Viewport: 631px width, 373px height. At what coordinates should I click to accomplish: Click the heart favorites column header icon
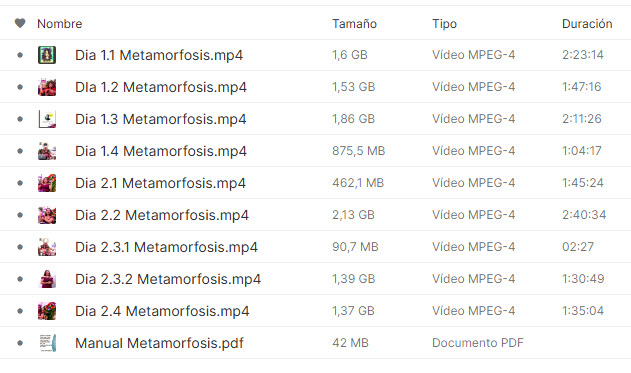(20, 23)
